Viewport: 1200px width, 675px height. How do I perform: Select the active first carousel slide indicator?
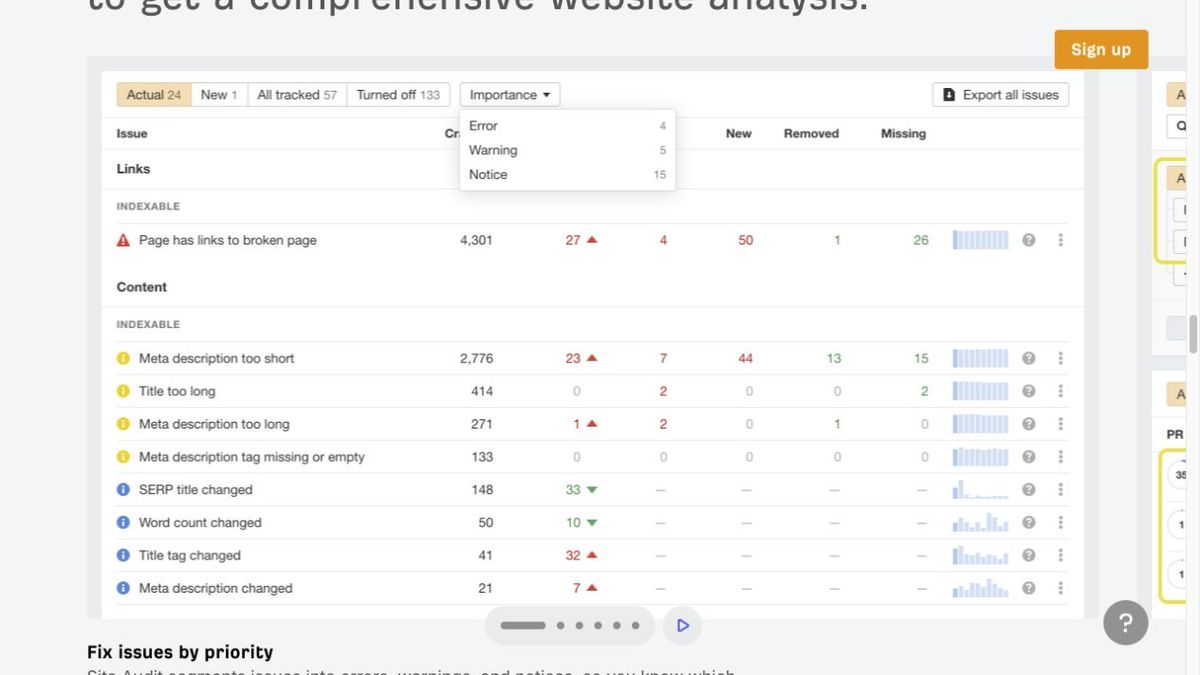coord(523,625)
